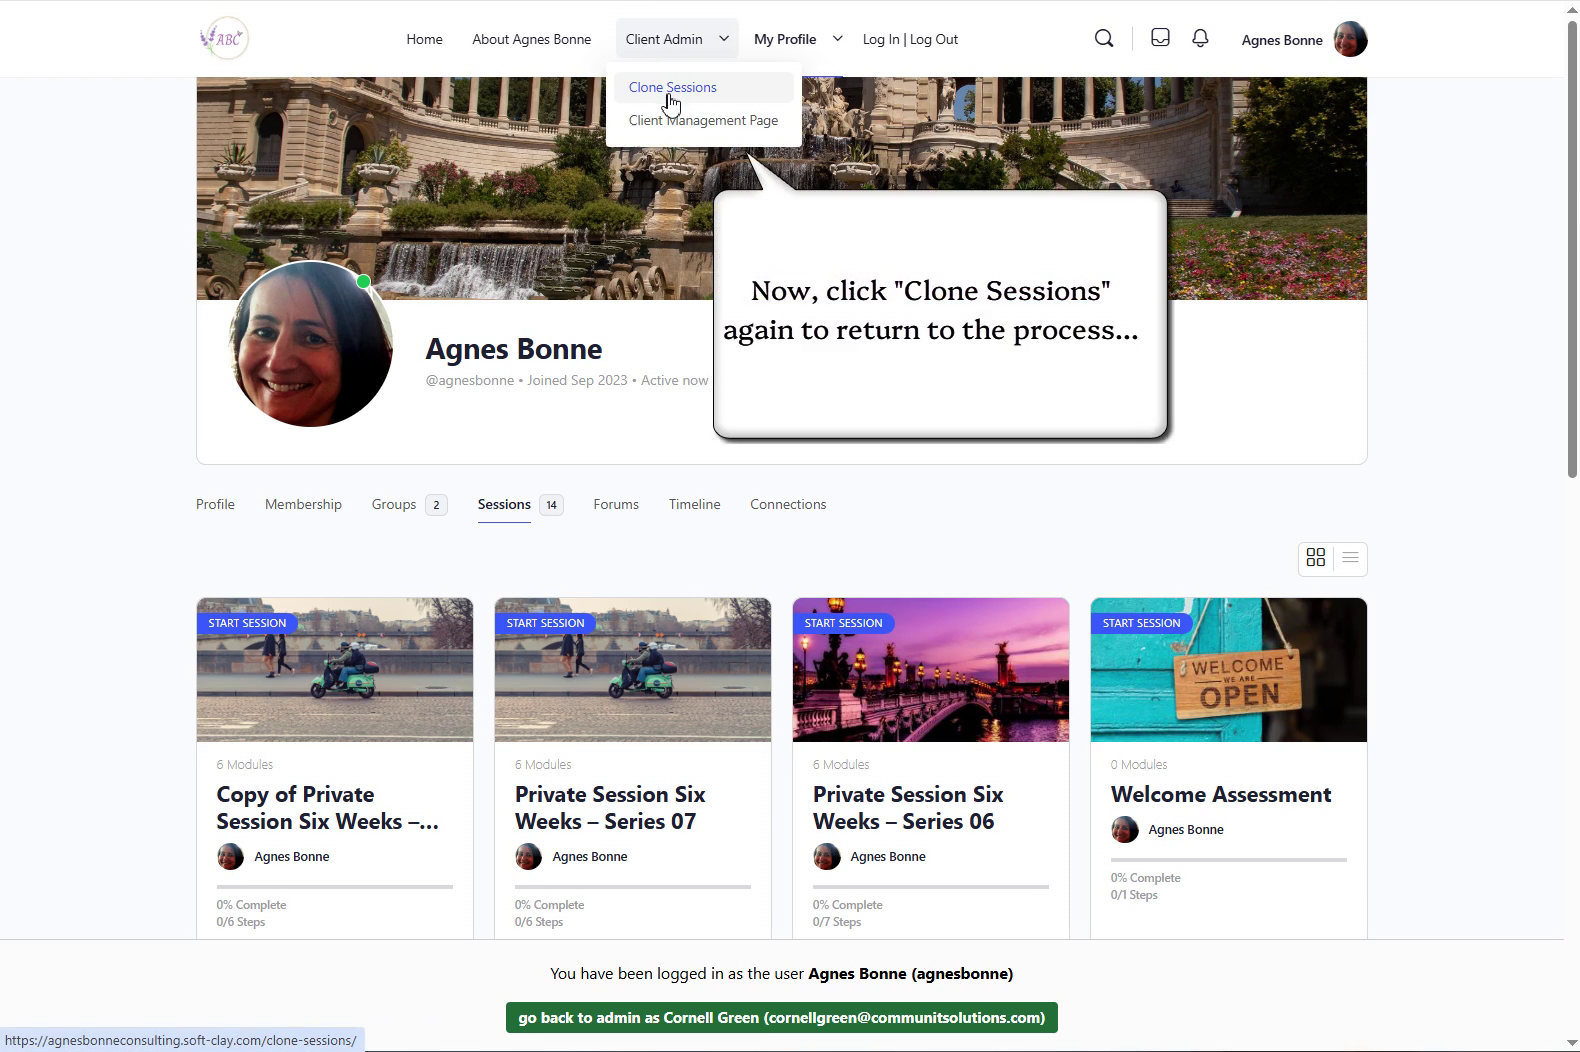The height and width of the screenshot is (1052, 1580).
Task: Click Agnes Bonne header avatar
Action: 1350,40
